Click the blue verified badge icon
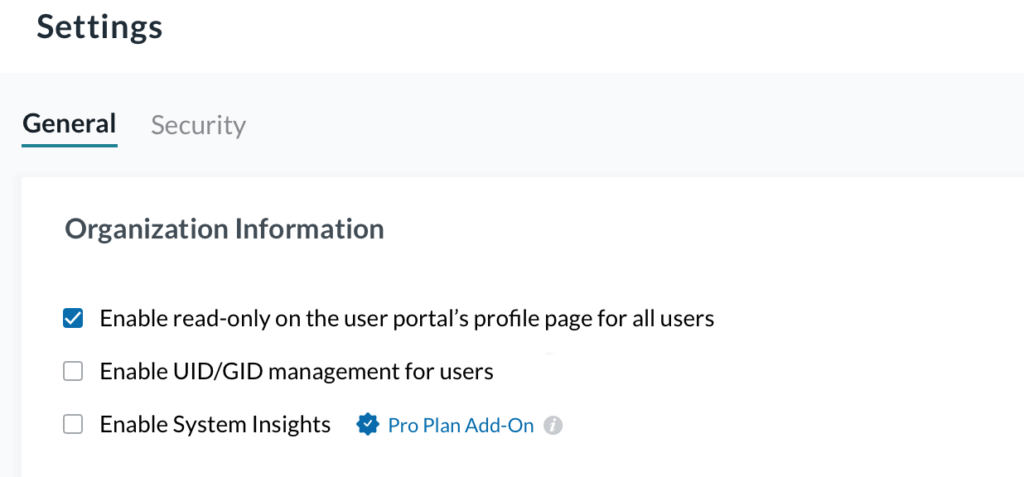 (x=368, y=425)
